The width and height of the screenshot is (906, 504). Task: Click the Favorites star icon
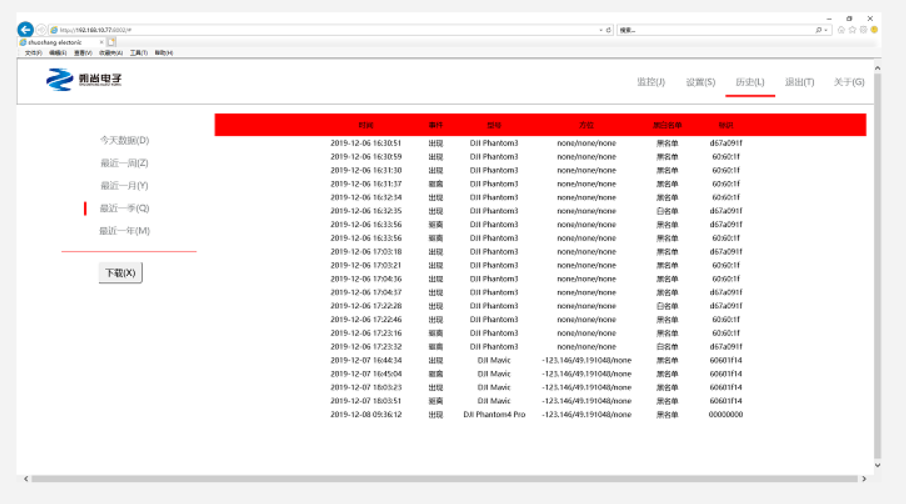(x=852, y=29)
